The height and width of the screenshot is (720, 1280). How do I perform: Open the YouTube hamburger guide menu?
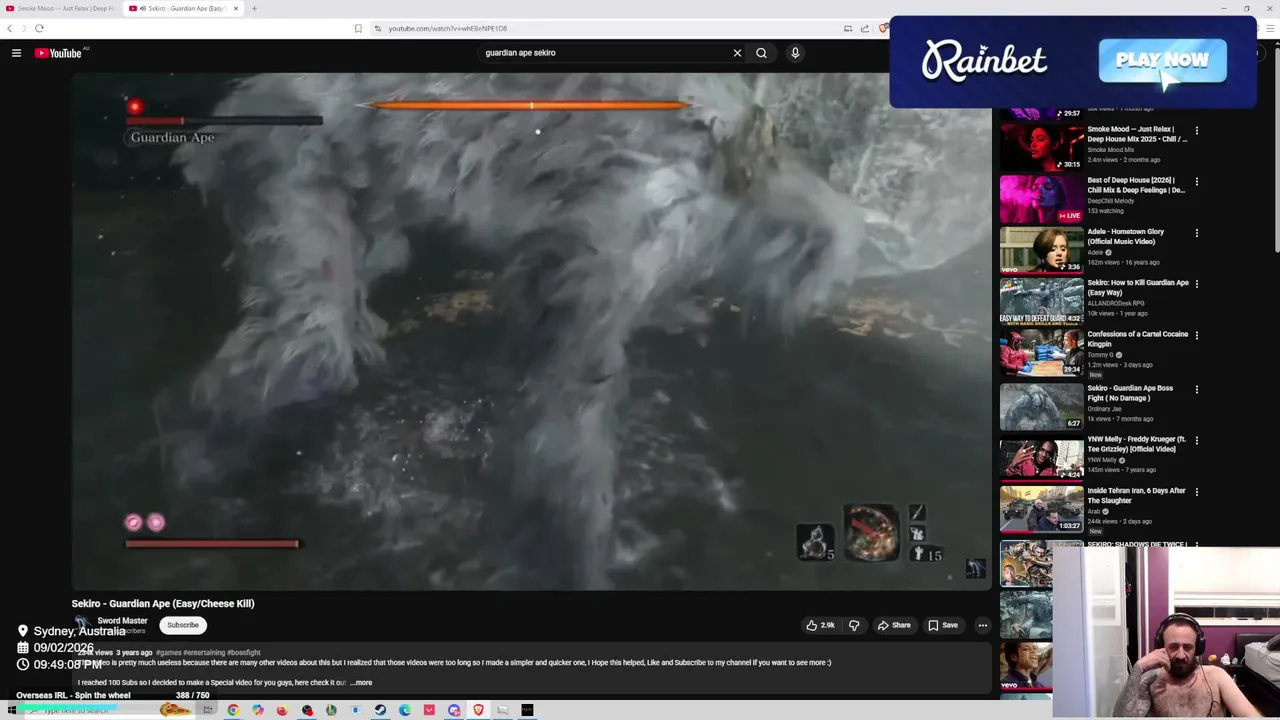pyautogui.click(x=16, y=53)
